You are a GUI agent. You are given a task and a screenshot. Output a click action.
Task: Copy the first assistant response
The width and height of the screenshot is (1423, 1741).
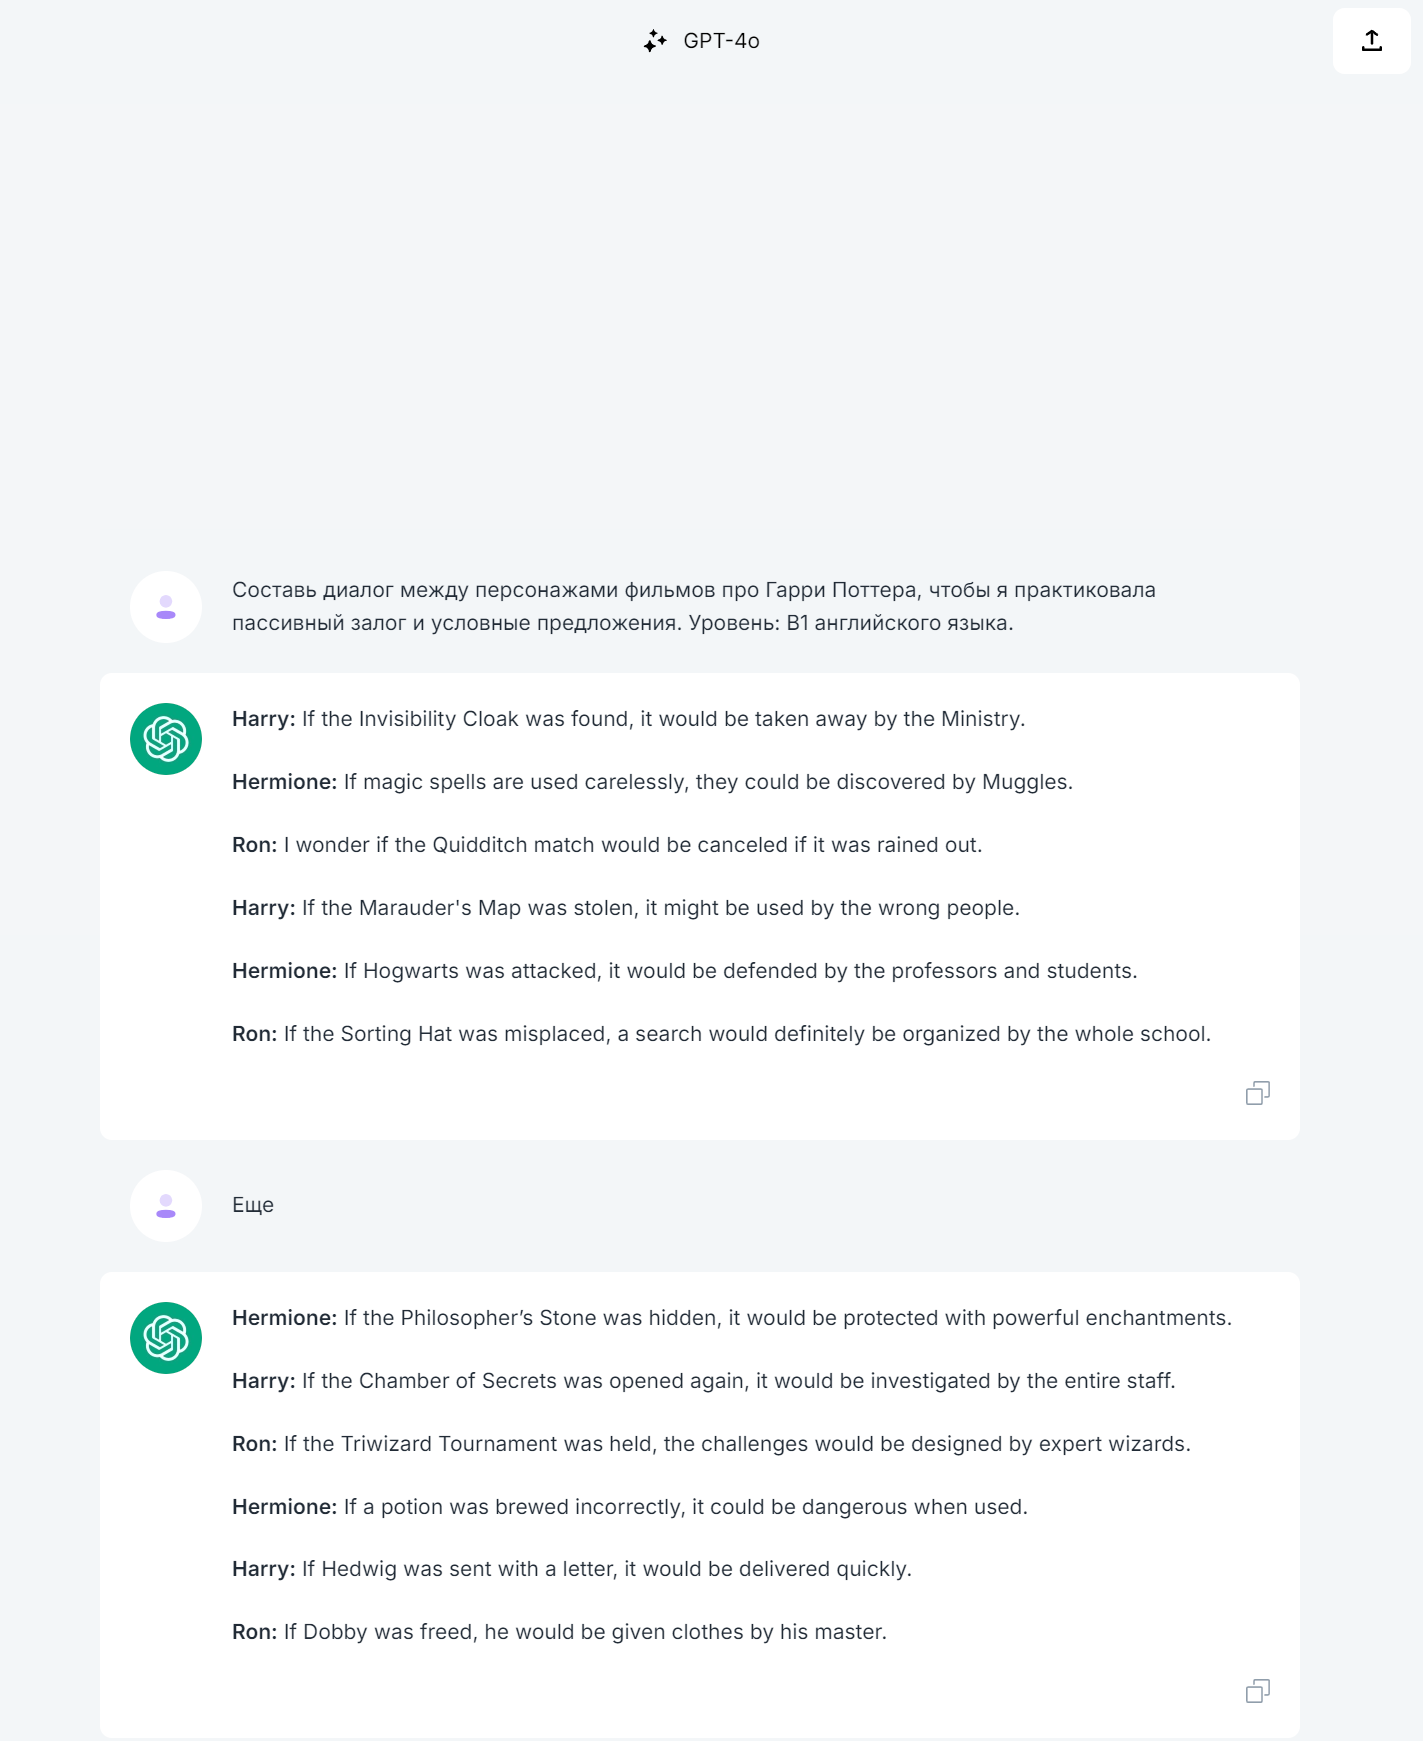1257,1093
